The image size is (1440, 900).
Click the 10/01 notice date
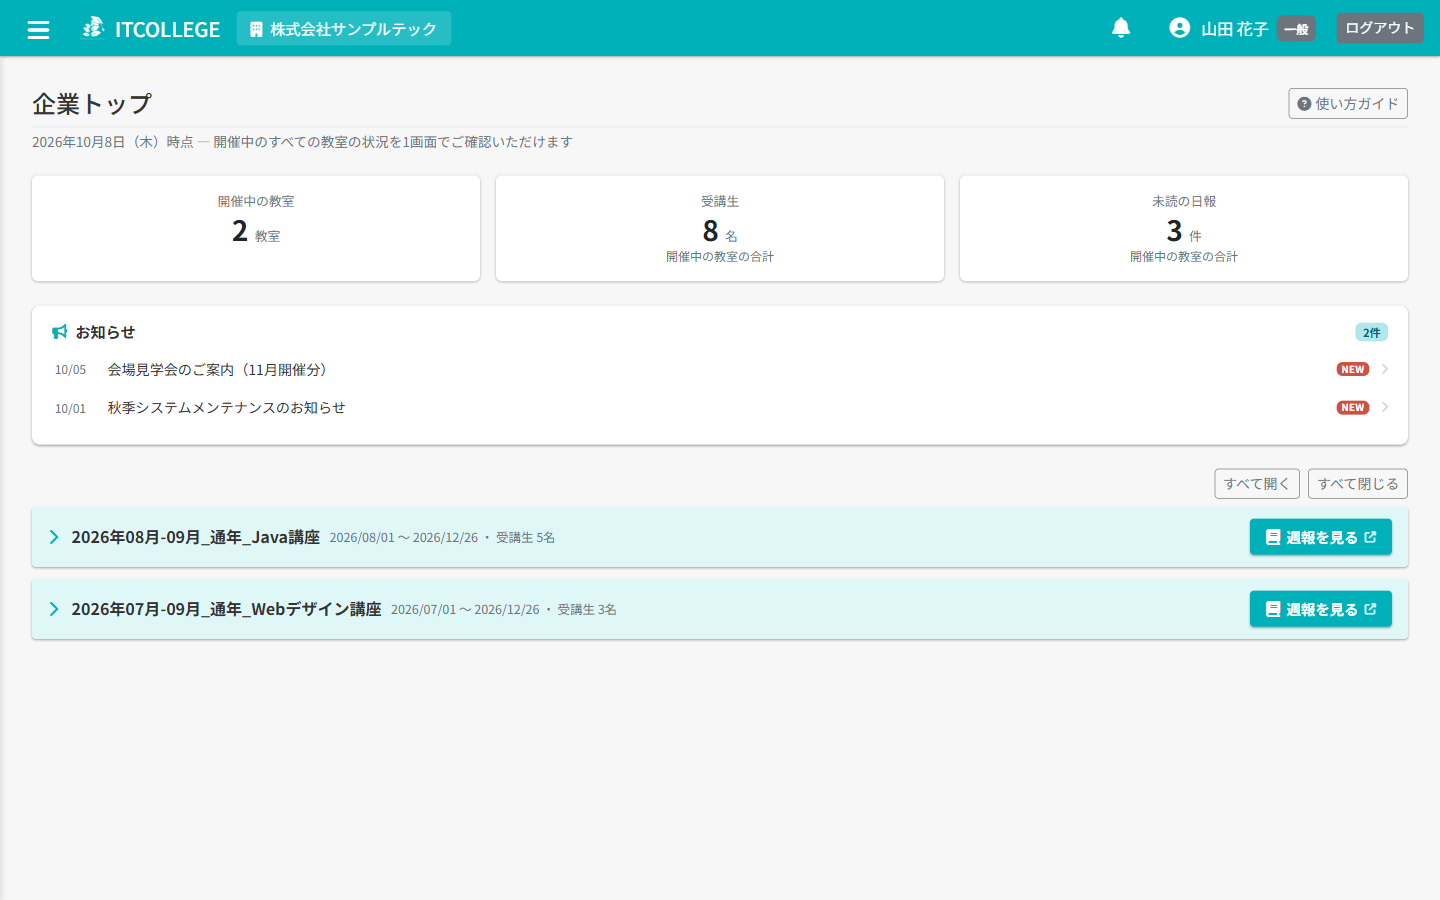click(x=70, y=408)
